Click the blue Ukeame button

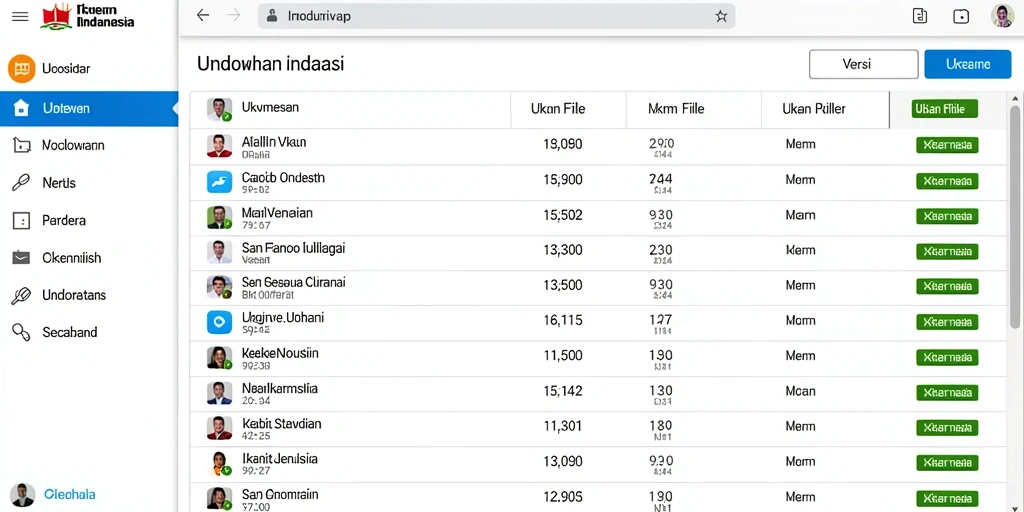pos(968,64)
